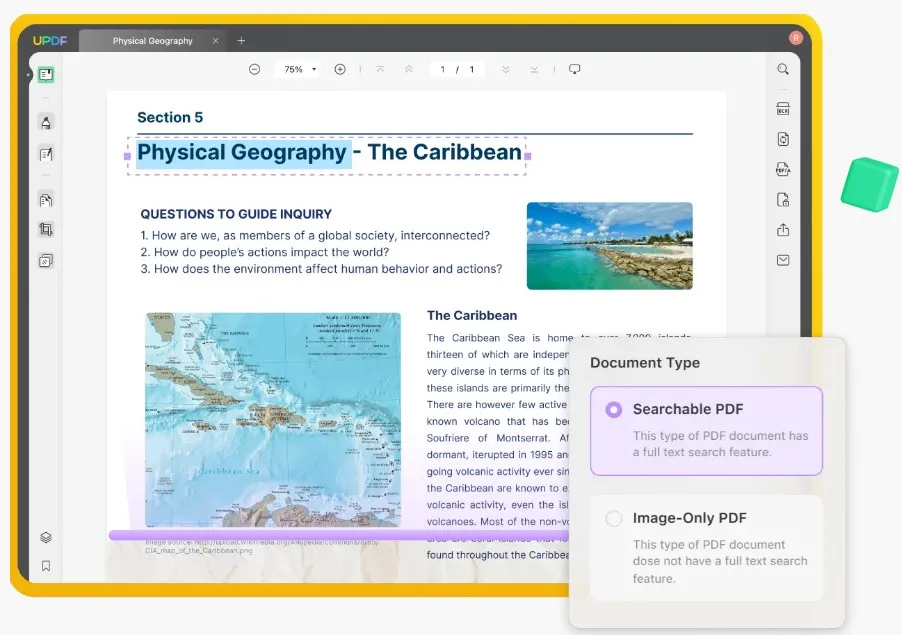This screenshot has width=902, height=635.
Task: Zoom in using the plus button
Action: 340,69
